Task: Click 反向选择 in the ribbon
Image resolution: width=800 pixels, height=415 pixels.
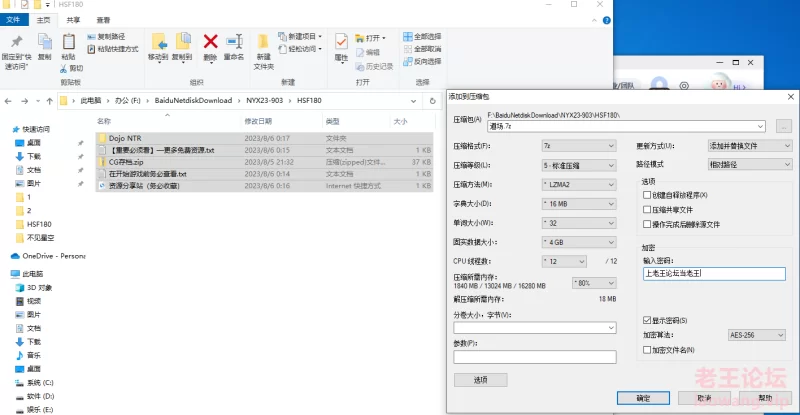Action: [422, 61]
